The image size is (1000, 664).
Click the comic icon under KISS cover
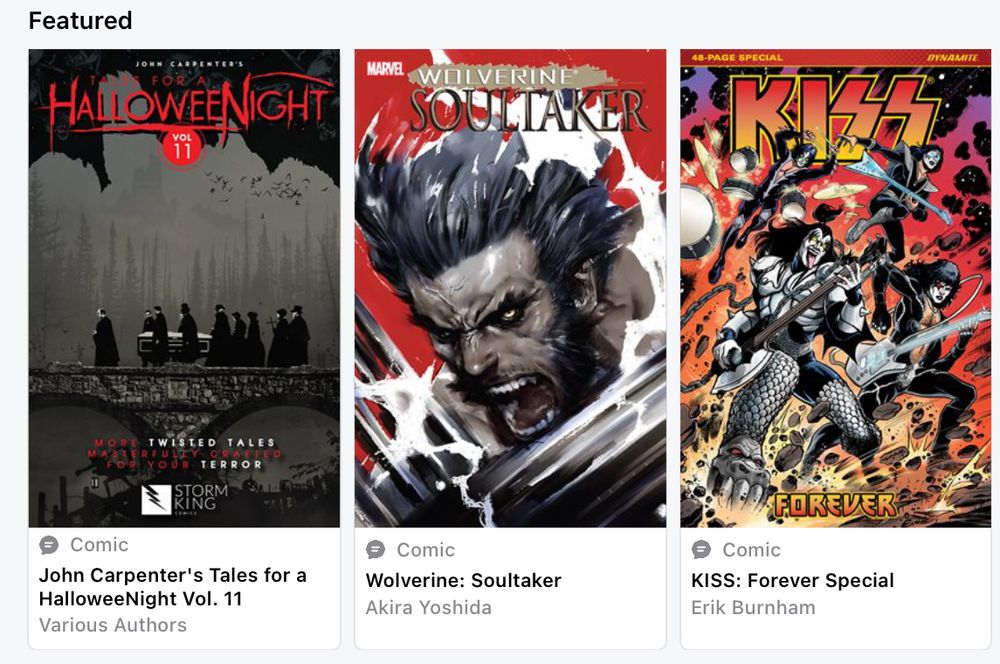click(702, 549)
